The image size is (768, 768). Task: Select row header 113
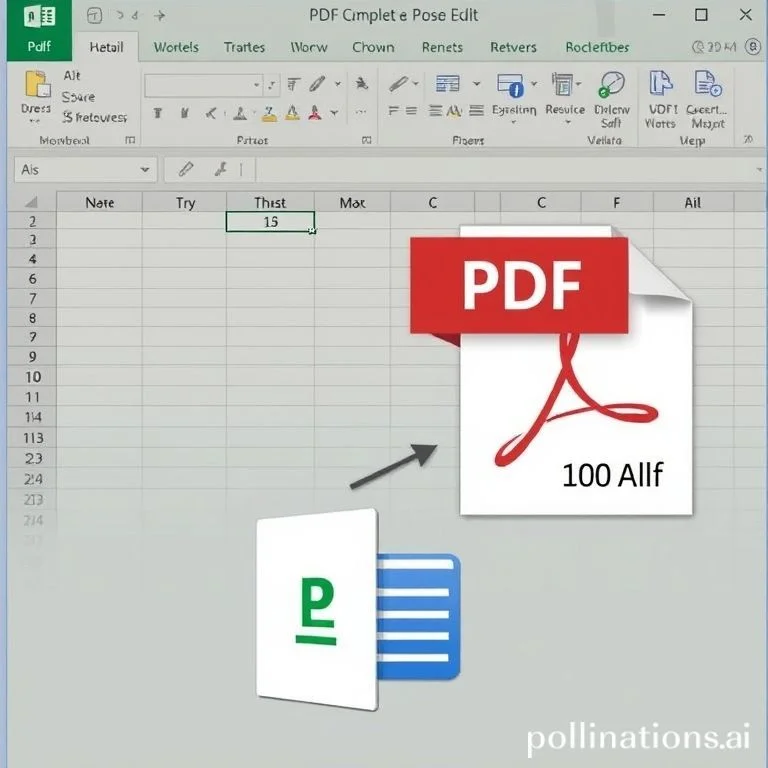[x=32, y=437]
